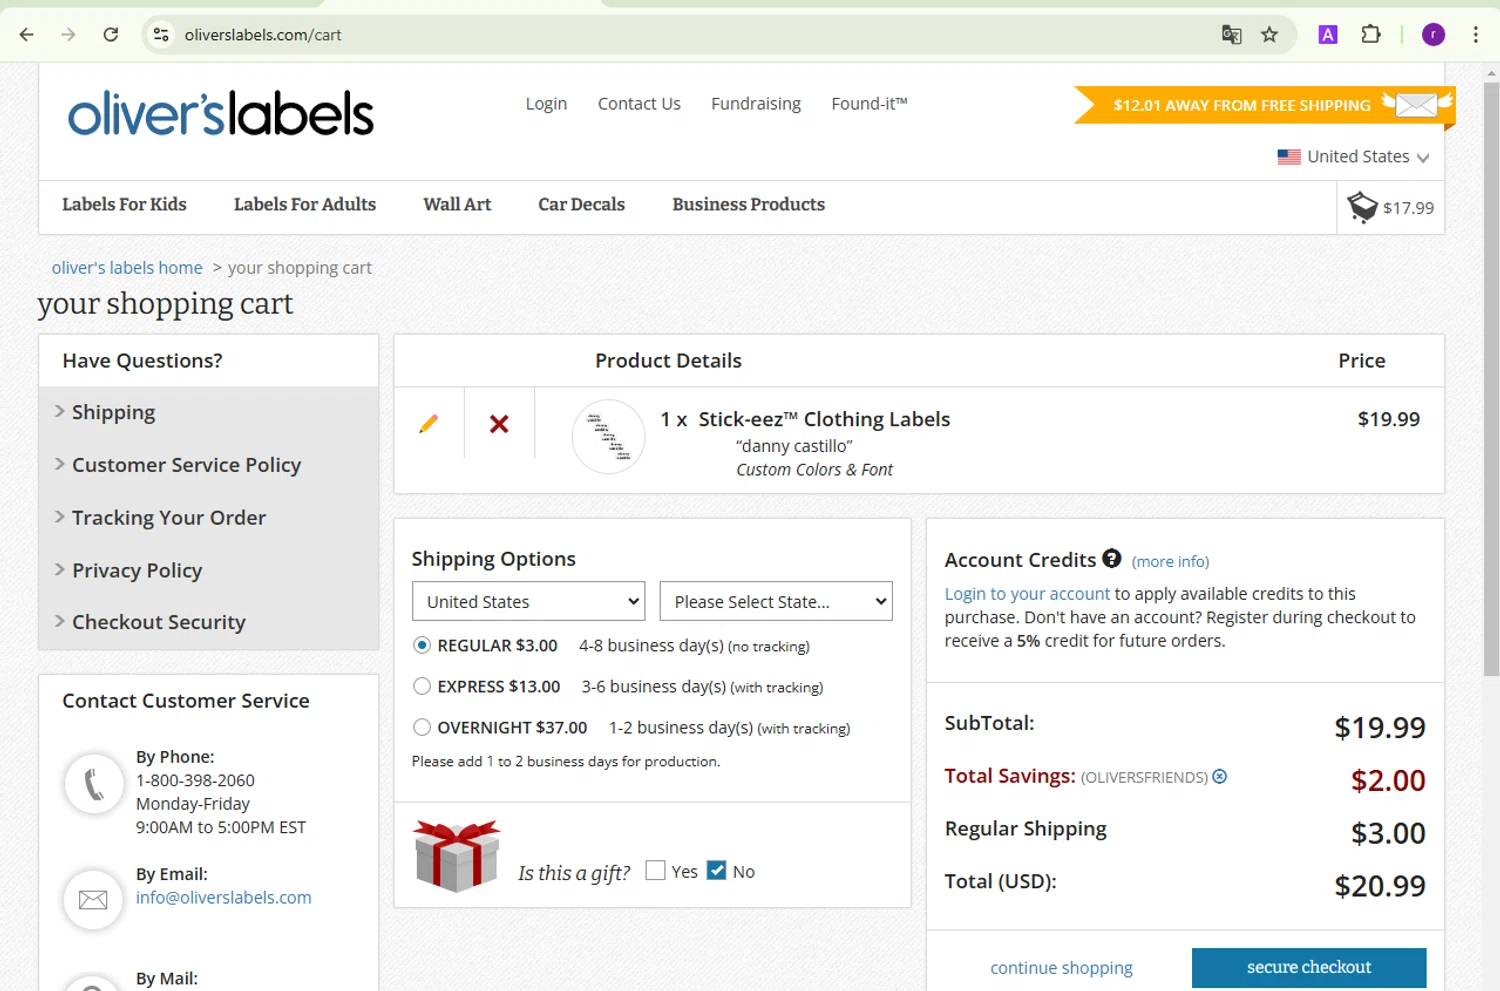Click continue shopping
This screenshot has width=1500, height=991.
[x=1061, y=968]
